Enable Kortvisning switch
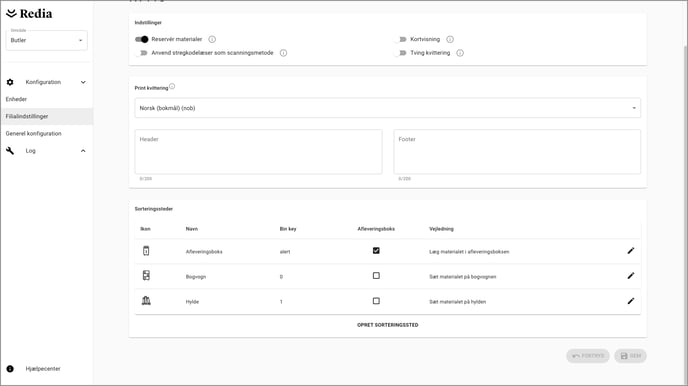 [x=401, y=39]
